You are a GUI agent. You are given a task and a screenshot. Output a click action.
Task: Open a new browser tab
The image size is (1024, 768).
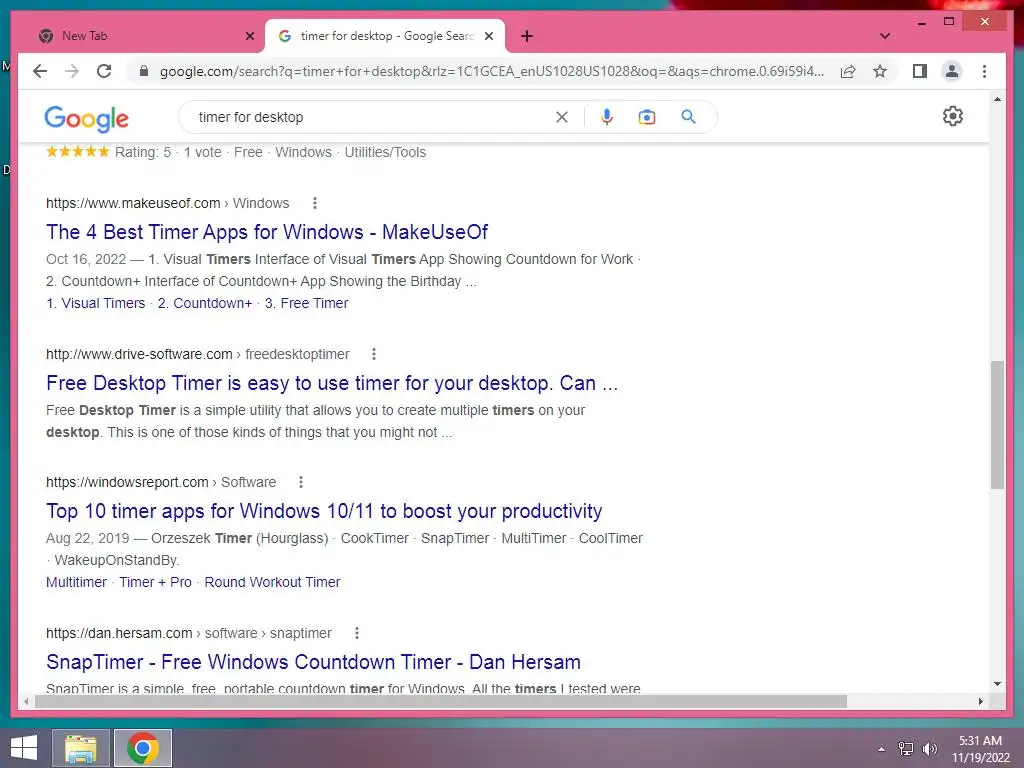(x=527, y=36)
